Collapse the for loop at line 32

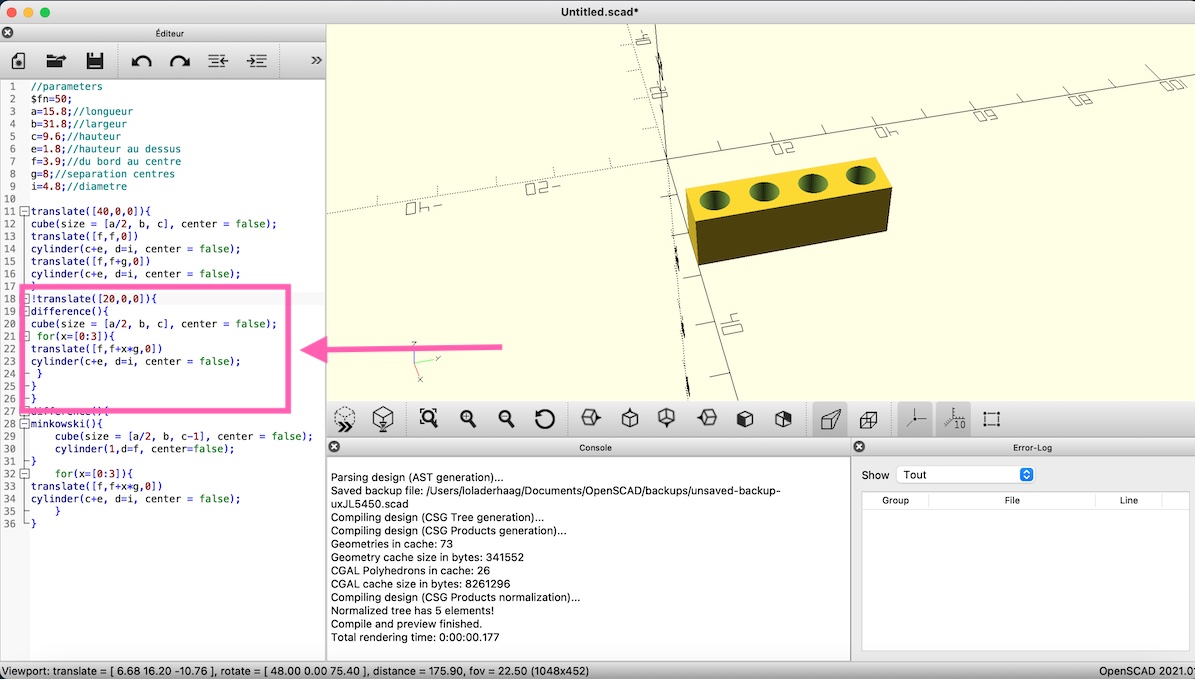tap(24, 473)
